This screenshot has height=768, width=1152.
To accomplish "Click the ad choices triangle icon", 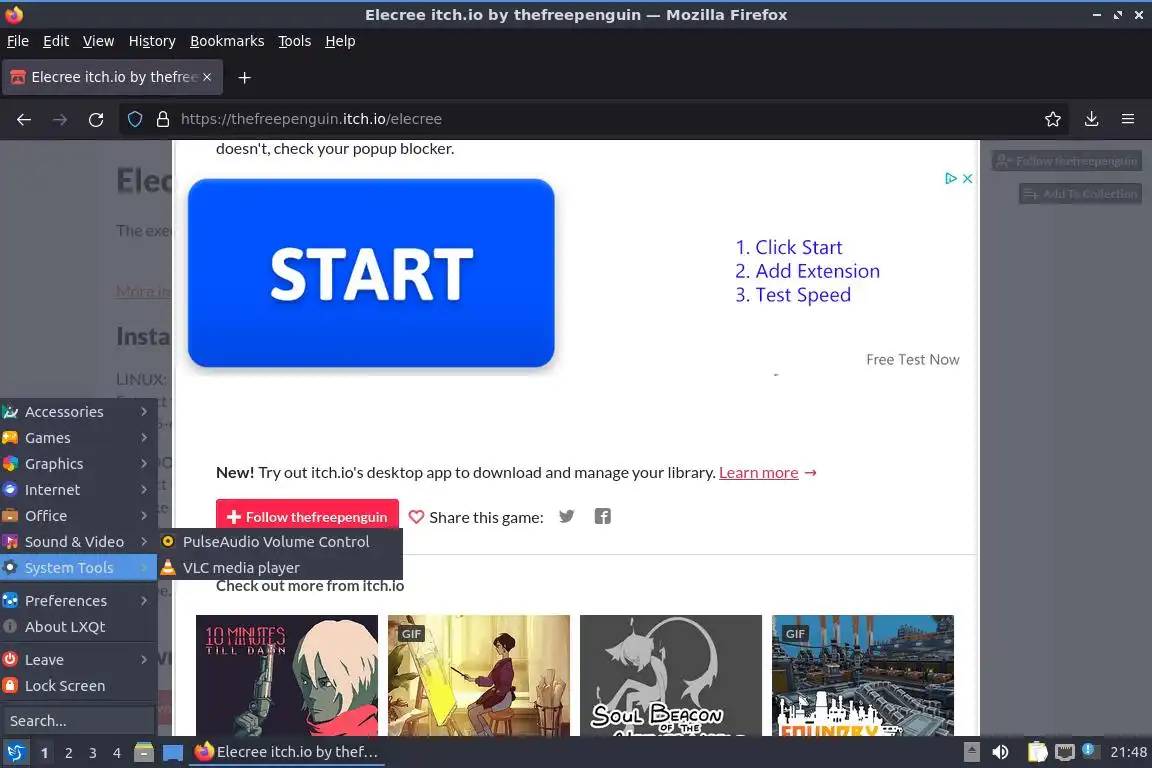I will 951,179.
